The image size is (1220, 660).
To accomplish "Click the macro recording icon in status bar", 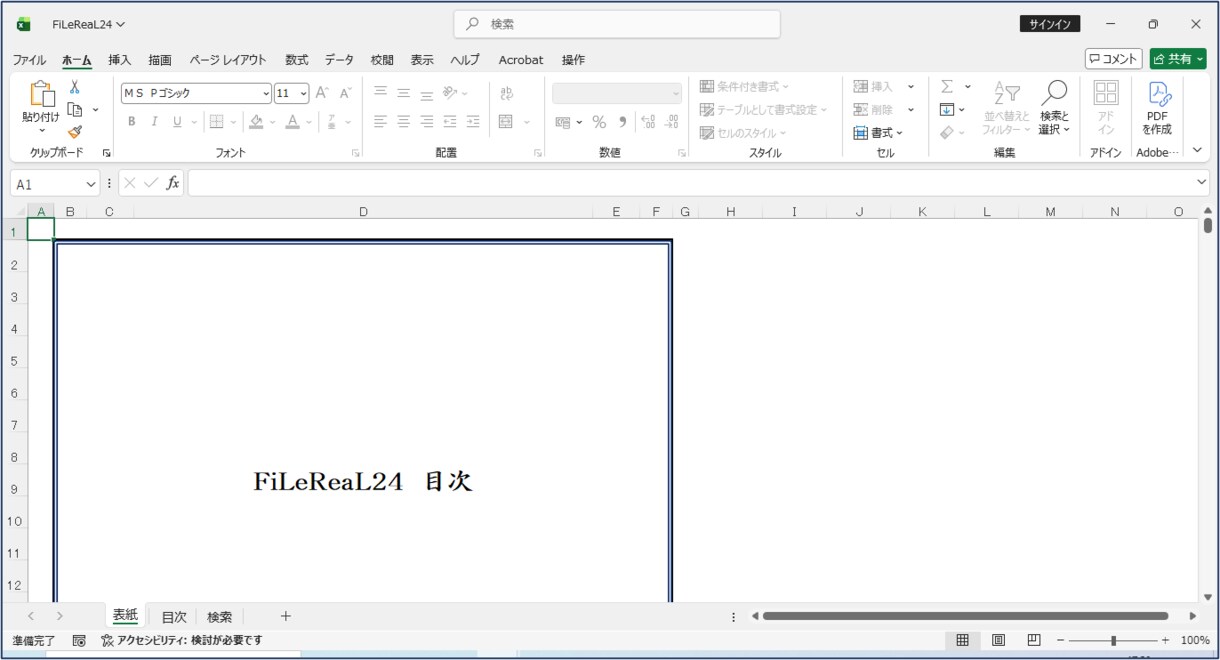I will click(80, 640).
